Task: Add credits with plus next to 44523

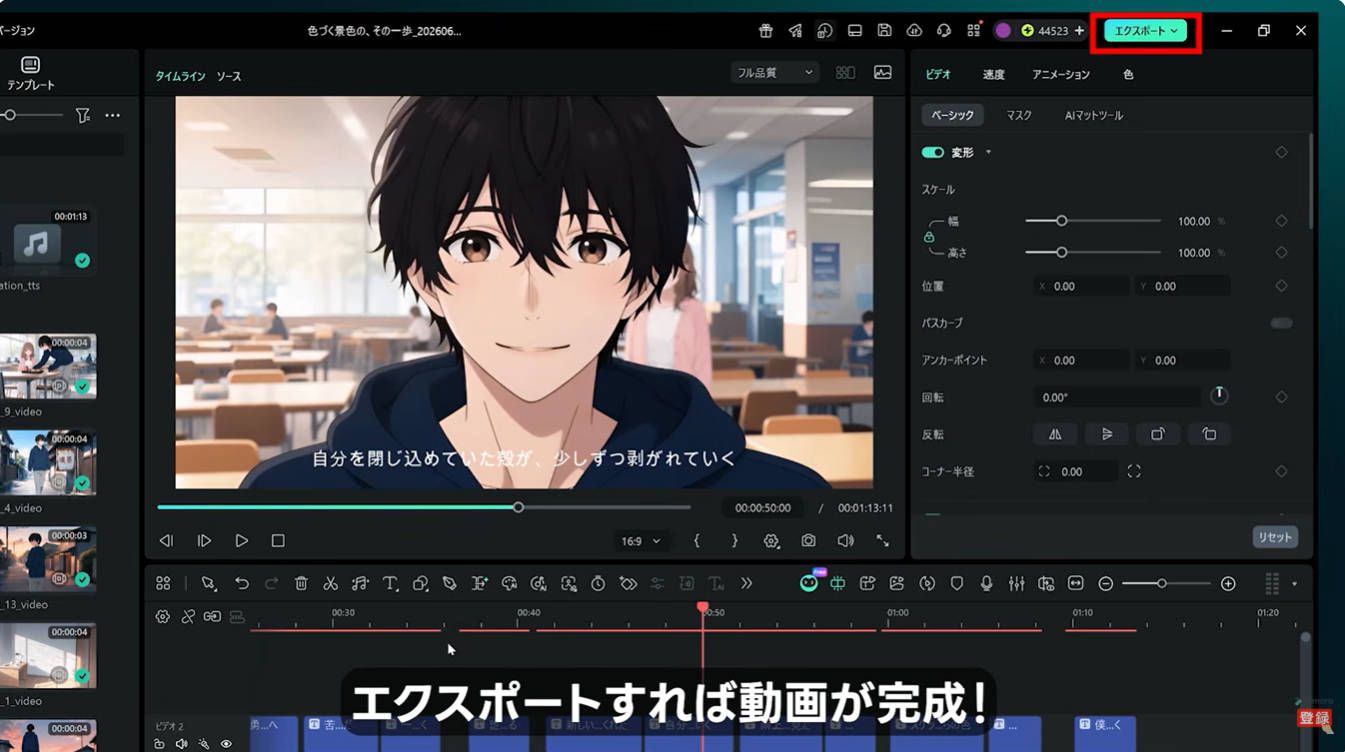Action: (1079, 31)
